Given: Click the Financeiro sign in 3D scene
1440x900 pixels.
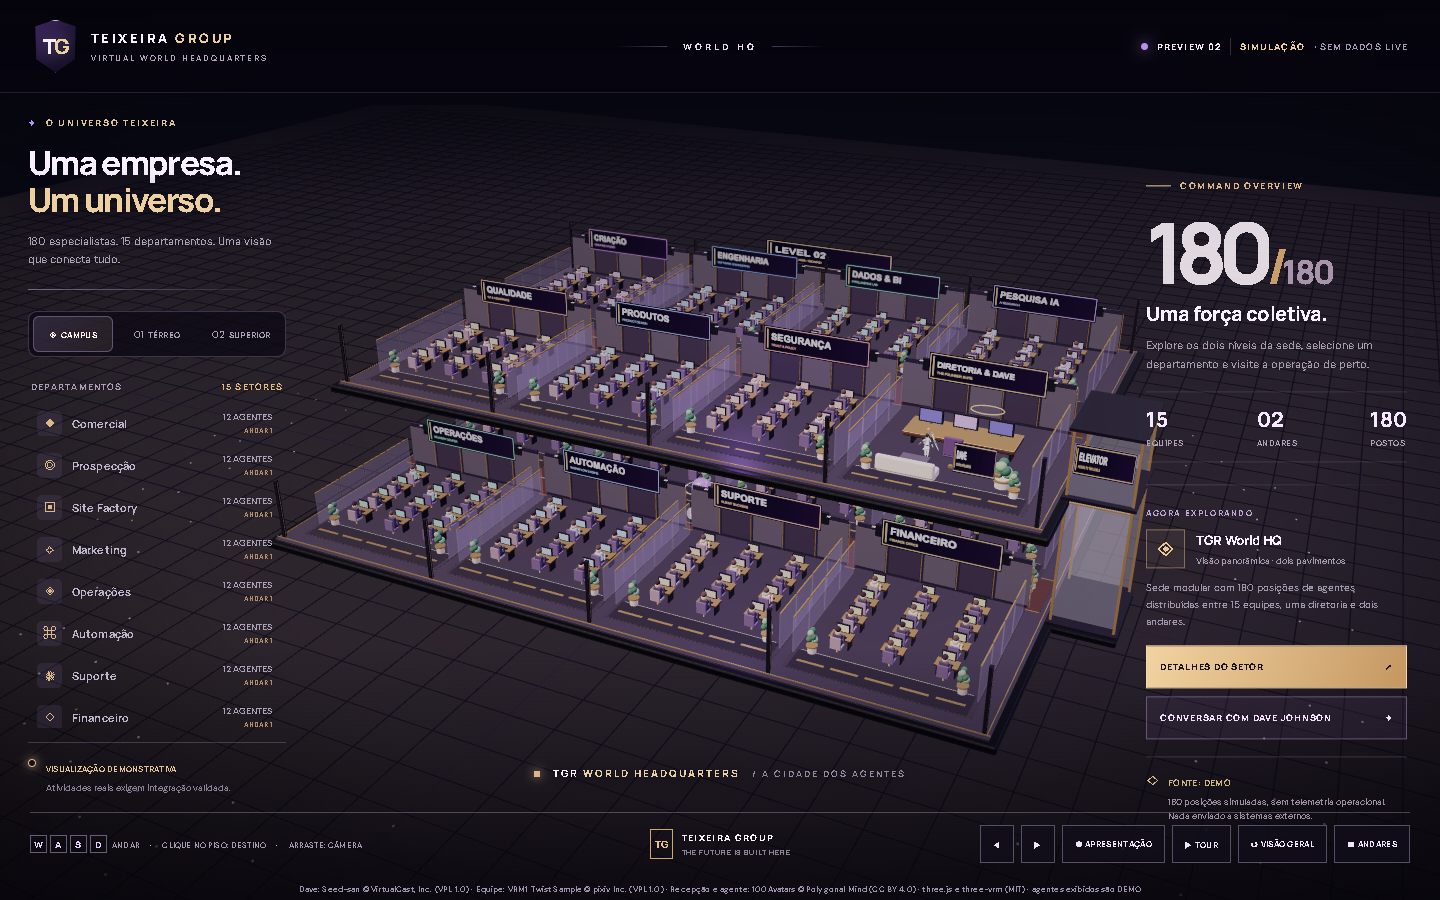Looking at the screenshot, I should (943, 545).
